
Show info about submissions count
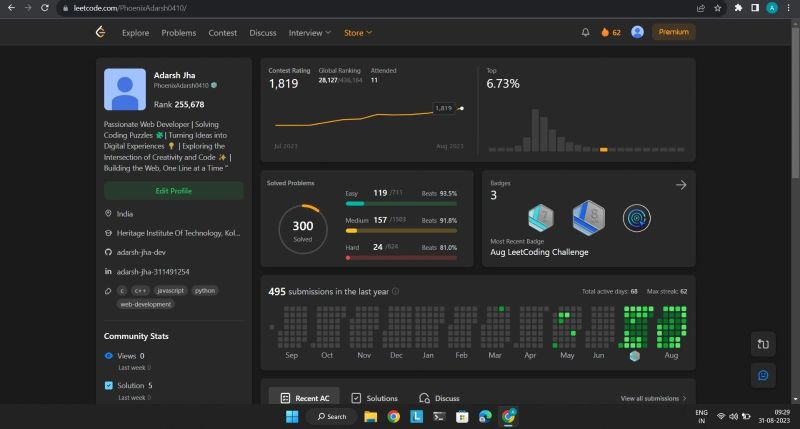[395, 291]
